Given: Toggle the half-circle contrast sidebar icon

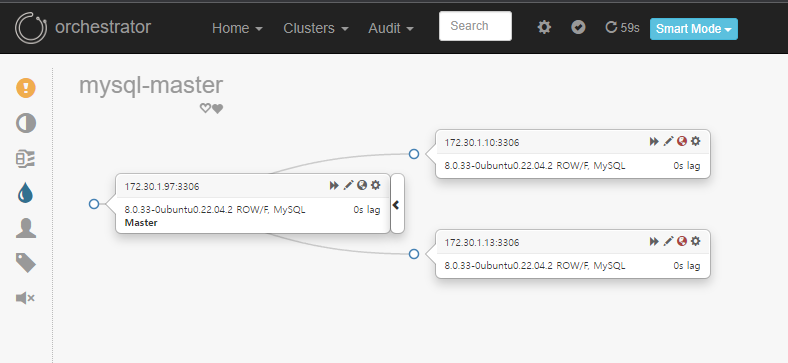Looking at the screenshot, I should pos(26,123).
